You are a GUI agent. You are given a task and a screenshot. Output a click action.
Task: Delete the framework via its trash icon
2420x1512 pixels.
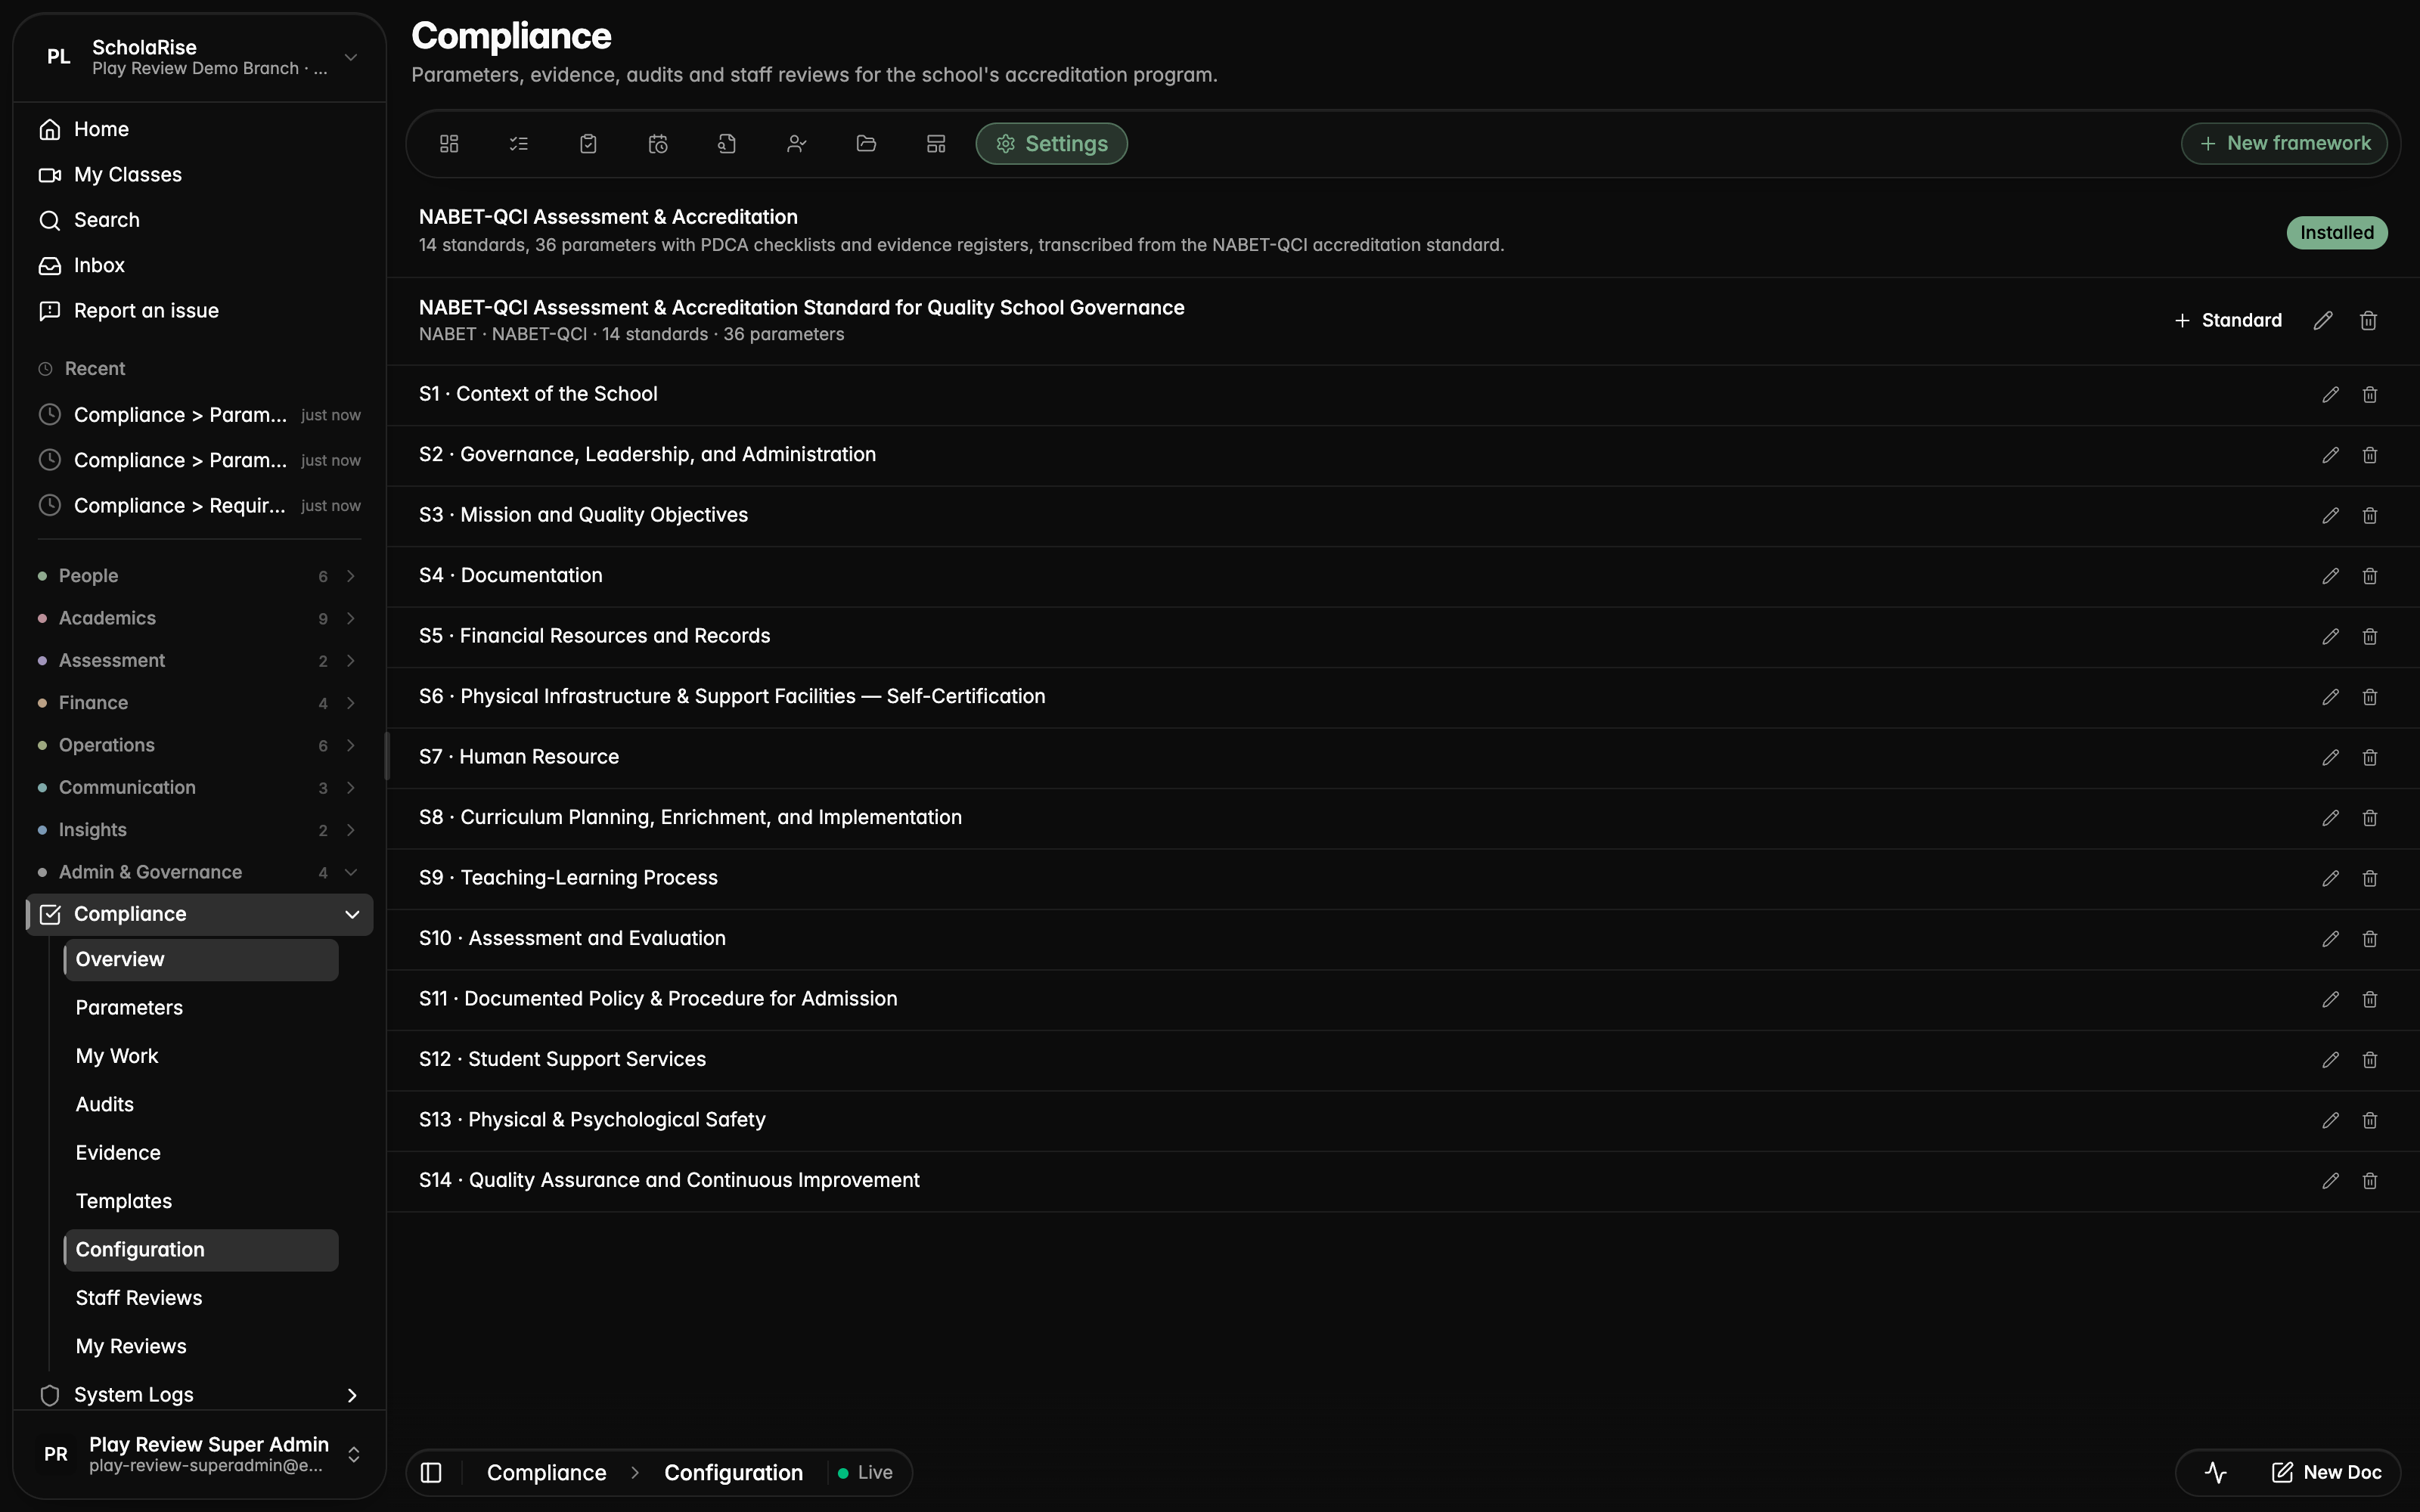point(2368,320)
